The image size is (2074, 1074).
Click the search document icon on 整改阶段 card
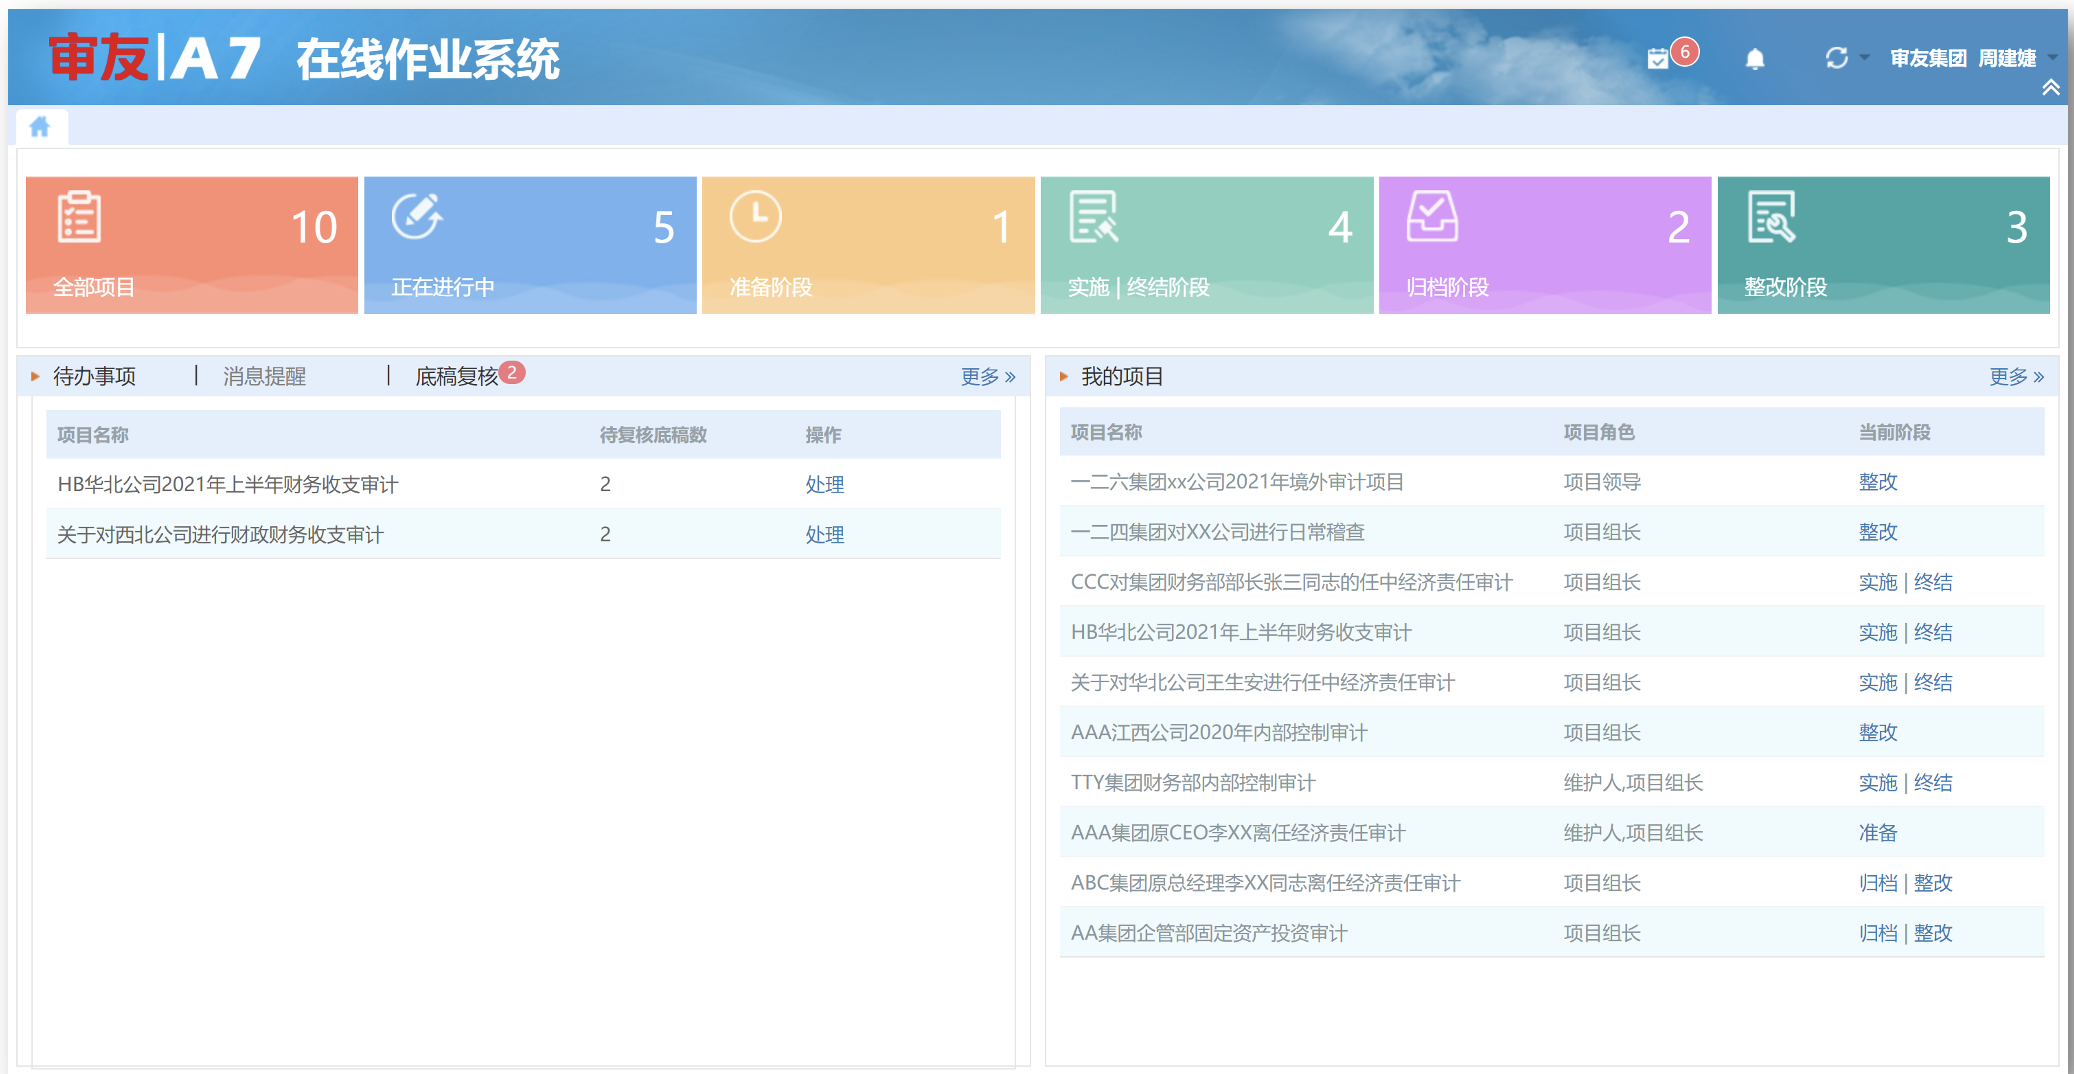(1771, 217)
